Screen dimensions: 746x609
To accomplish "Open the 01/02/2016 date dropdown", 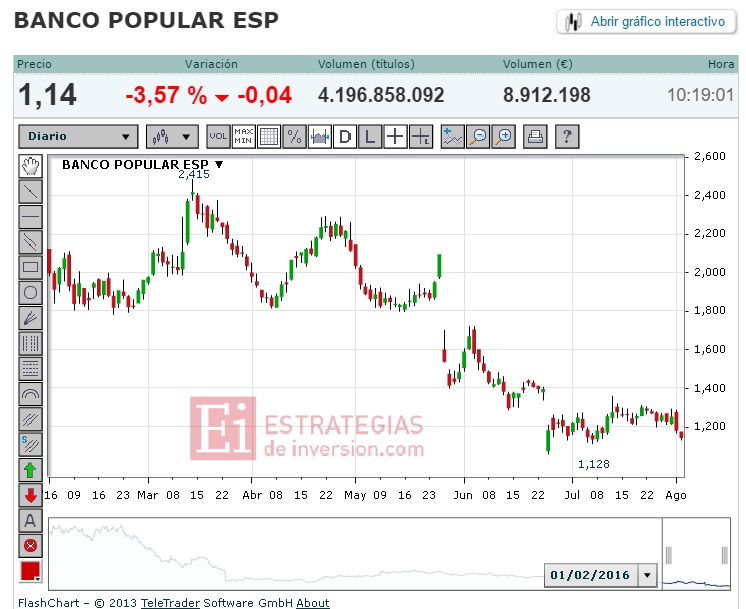I will pos(647,575).
